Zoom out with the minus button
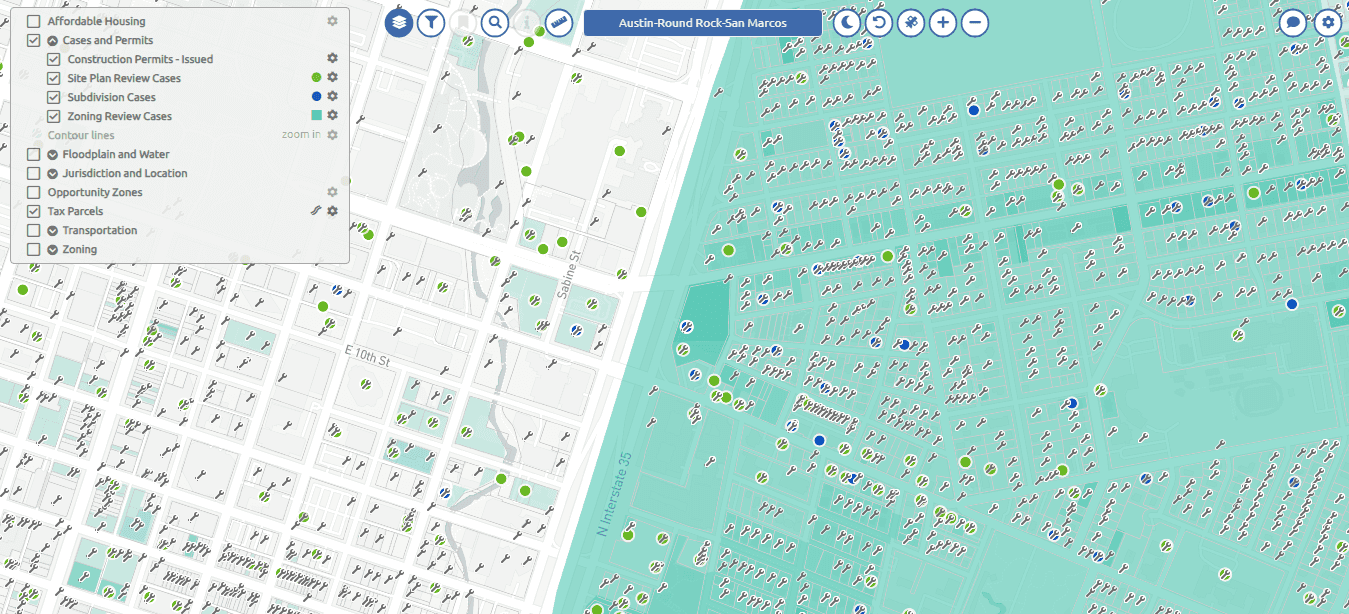The image size is (1349, 614). point(975,22)
